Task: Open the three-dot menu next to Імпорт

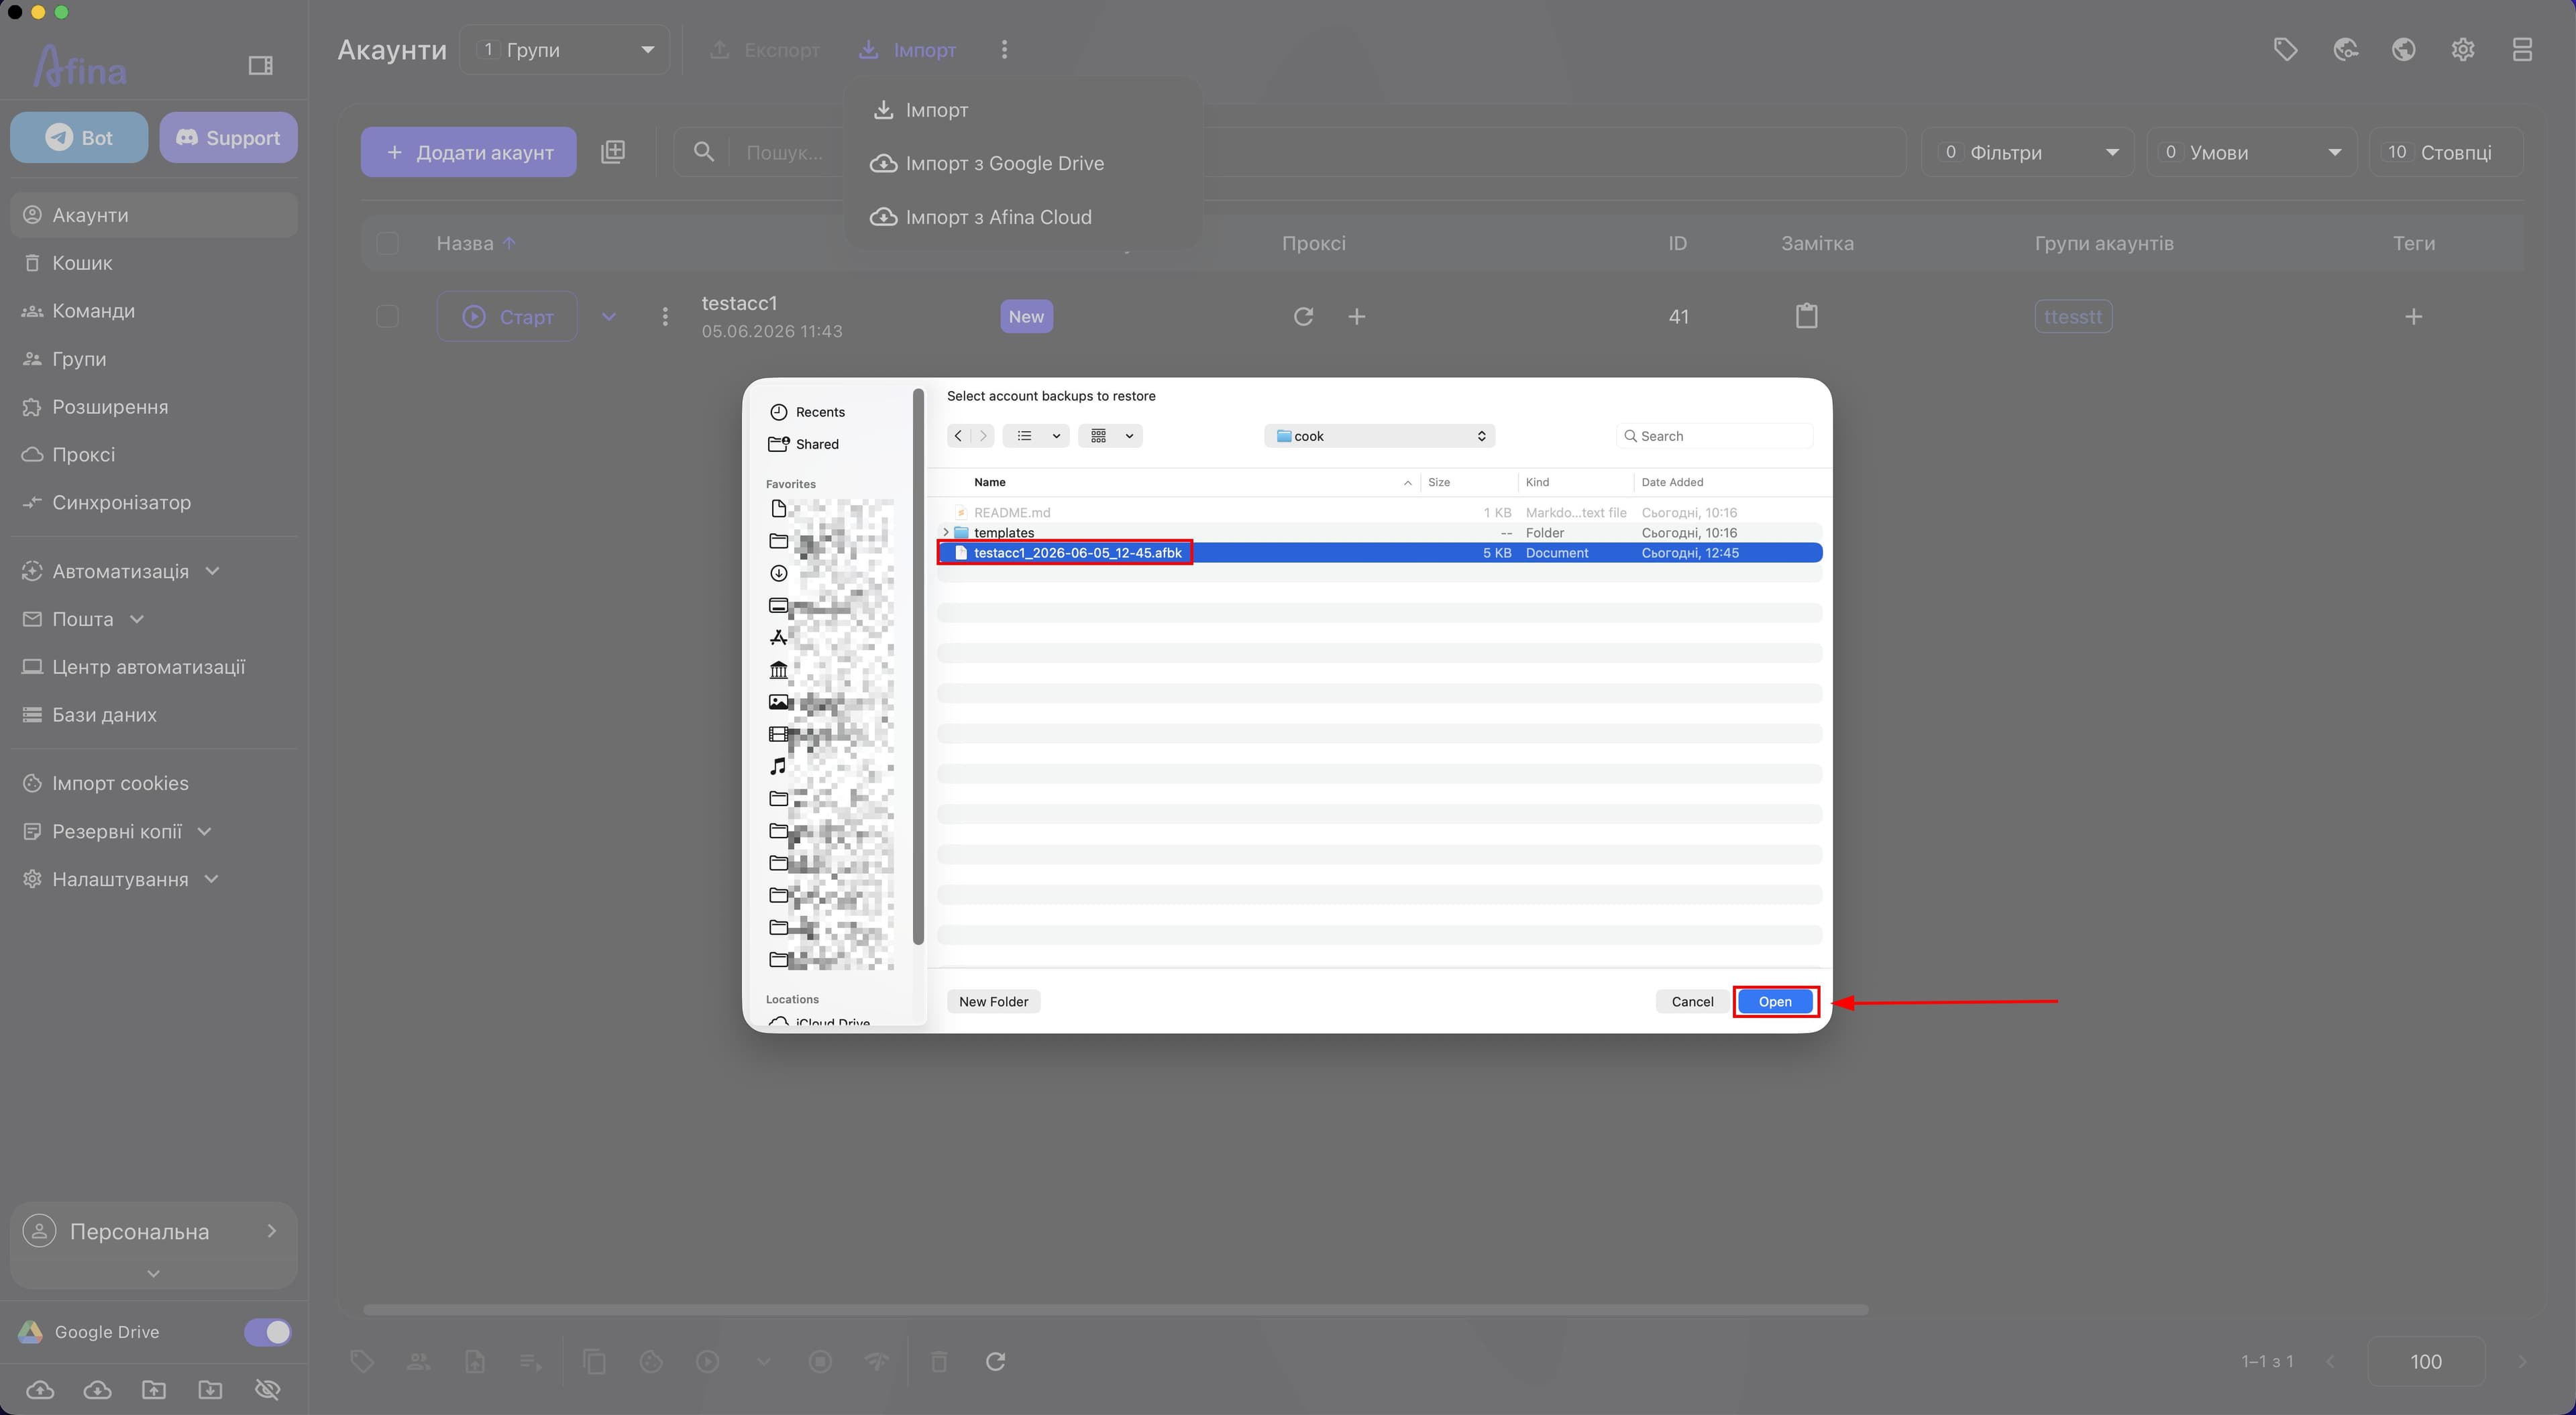Action: [1004, 49]
